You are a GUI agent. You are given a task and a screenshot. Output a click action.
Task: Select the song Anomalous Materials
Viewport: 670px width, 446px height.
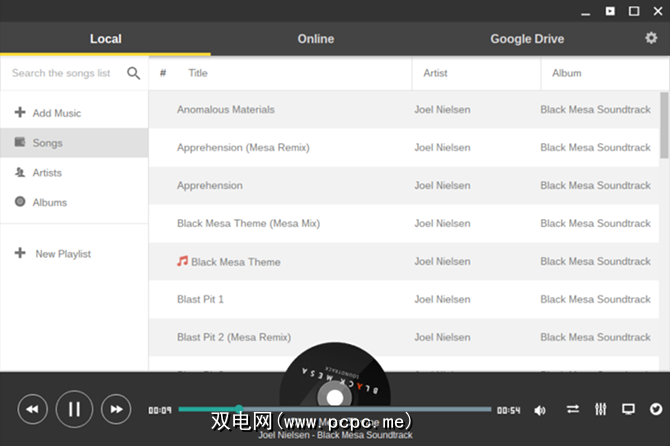(x=226, y=109)
